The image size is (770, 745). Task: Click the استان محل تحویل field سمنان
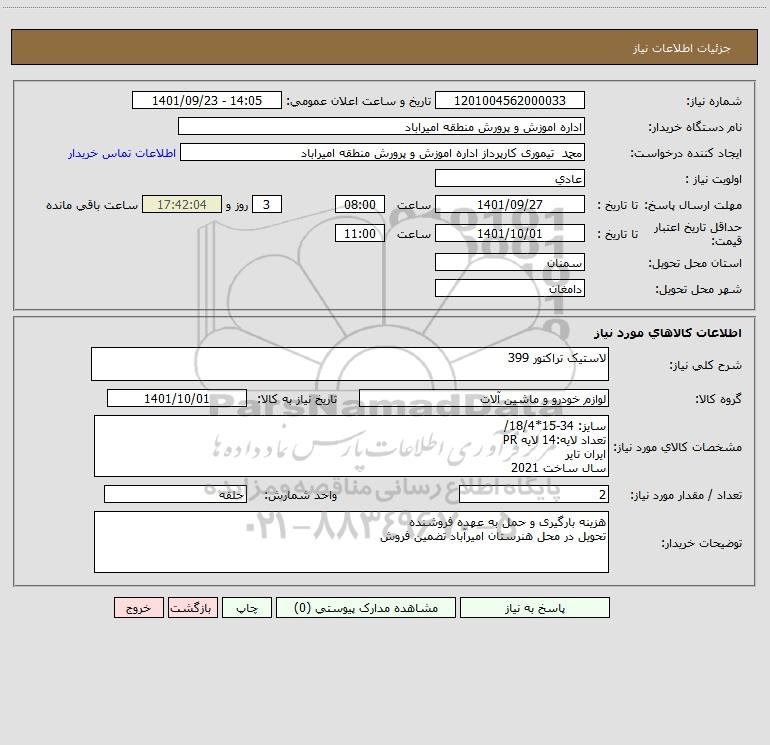tap(510, 262)
